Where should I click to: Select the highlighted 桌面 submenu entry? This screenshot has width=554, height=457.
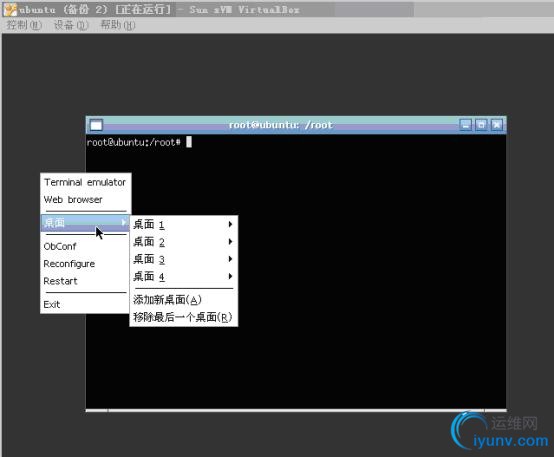point(85,223)
